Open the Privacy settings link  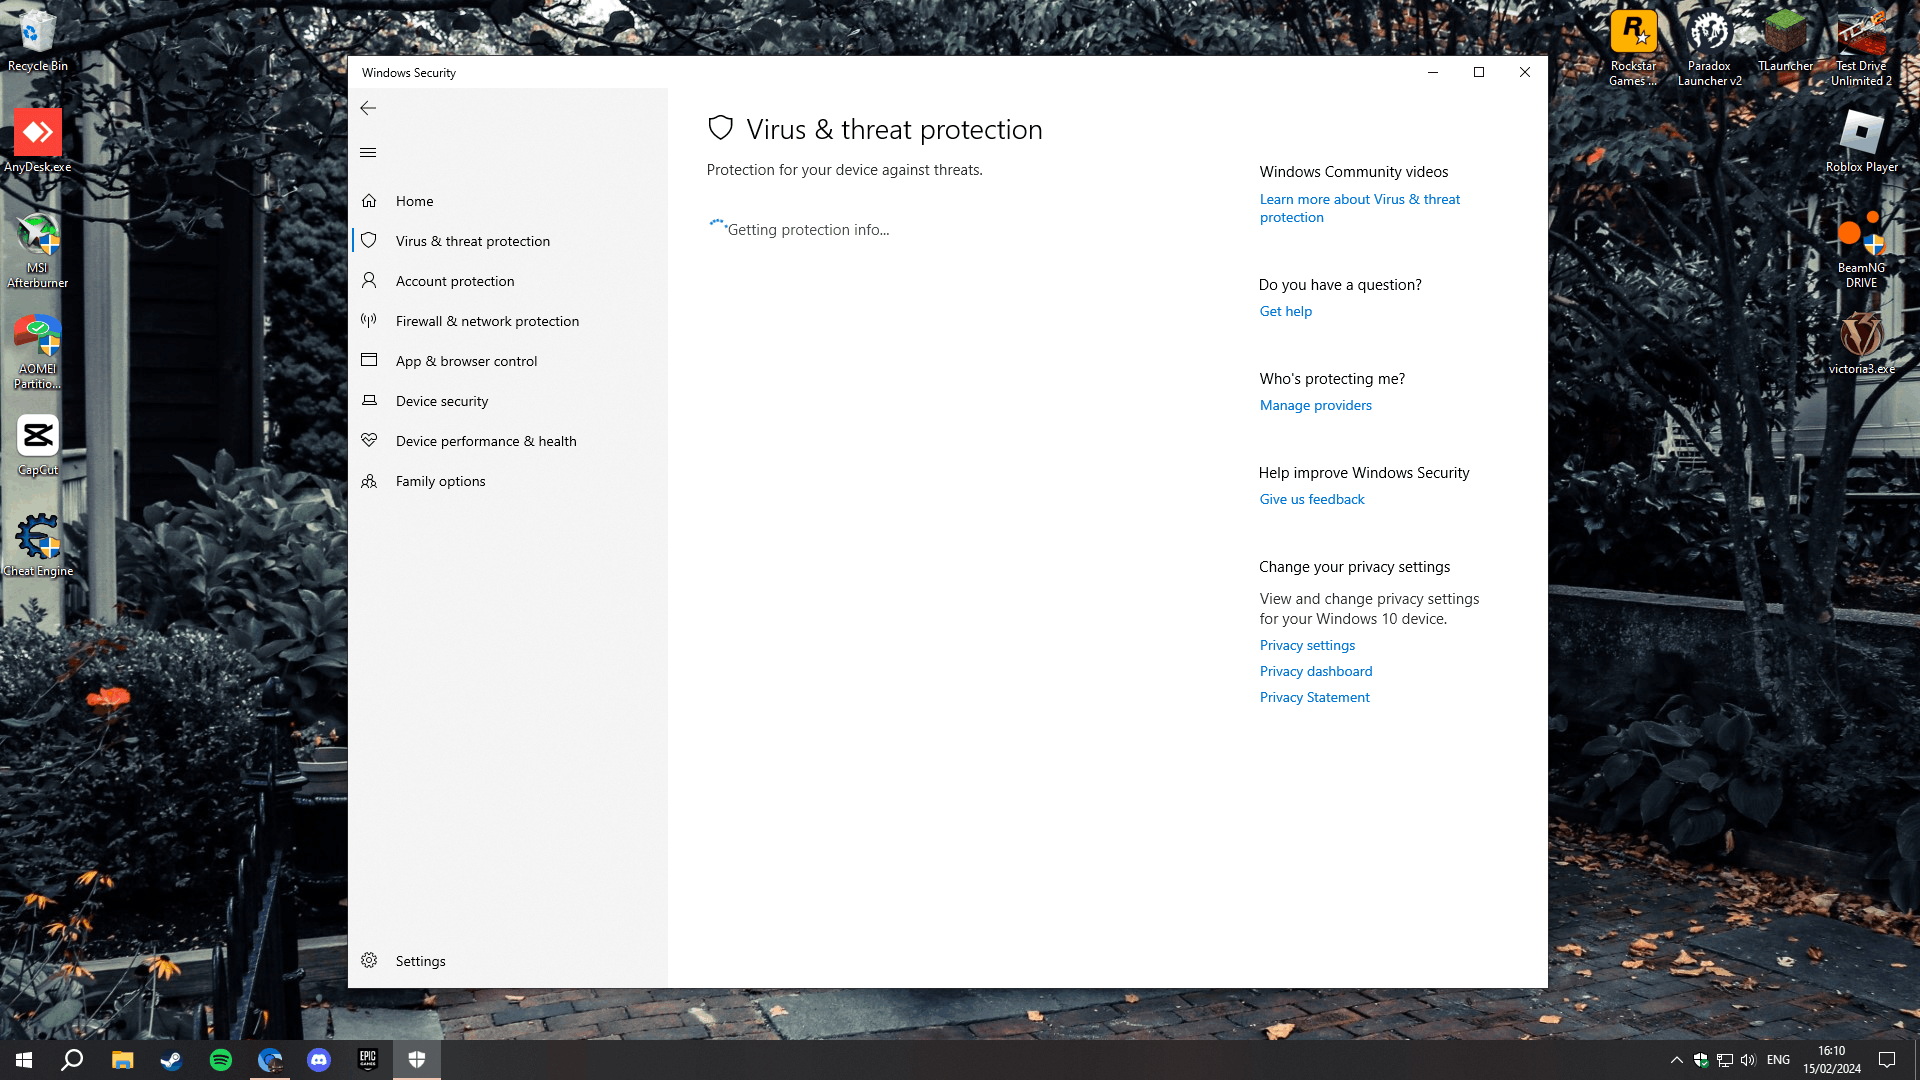point(1307,645)
